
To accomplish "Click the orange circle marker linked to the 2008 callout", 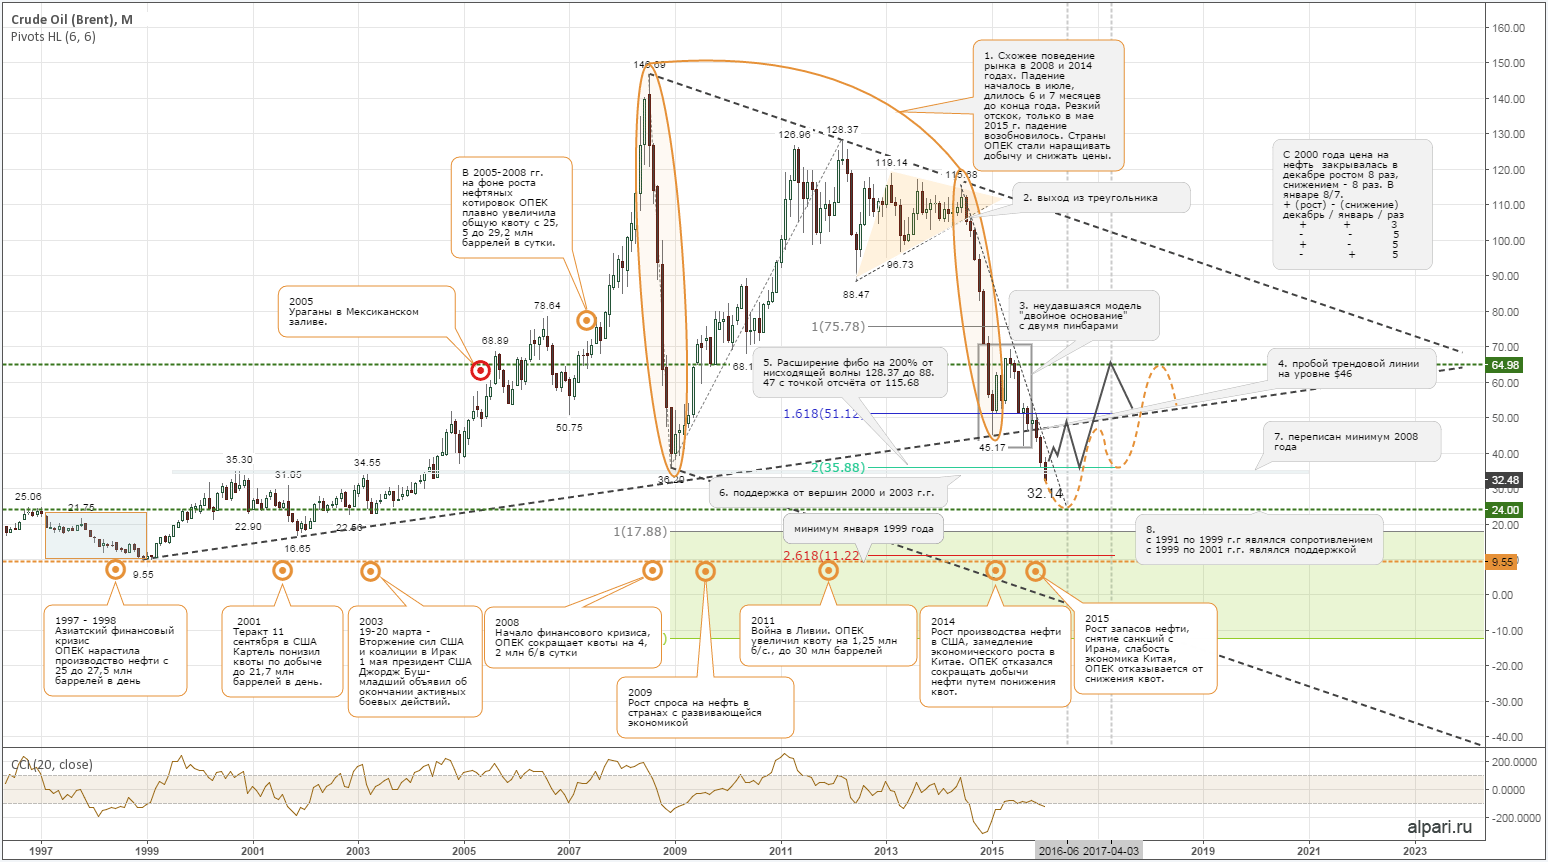I will pos(652,570).
